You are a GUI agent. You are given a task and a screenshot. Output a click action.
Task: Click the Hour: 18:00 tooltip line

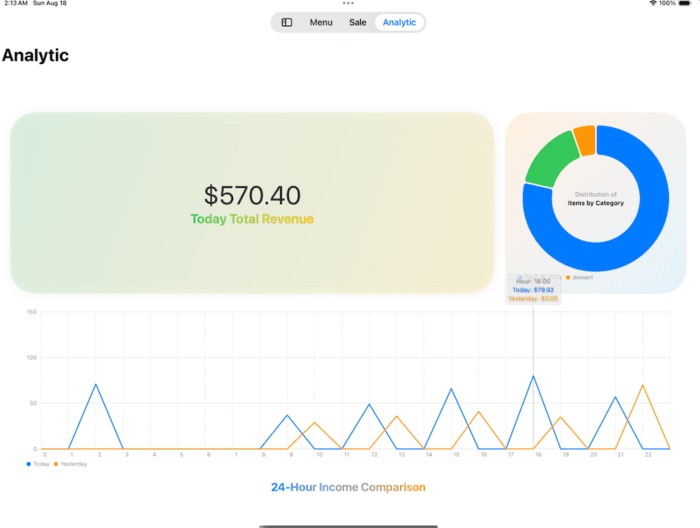click(x=533, y=281)
